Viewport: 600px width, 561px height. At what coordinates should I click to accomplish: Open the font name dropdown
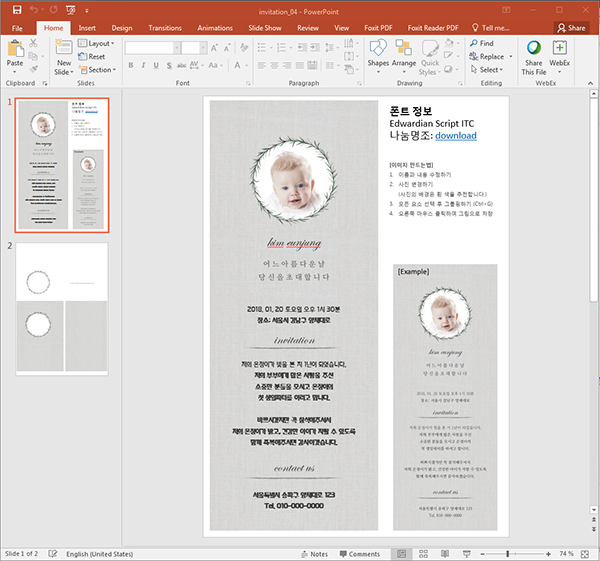[177, 48]
